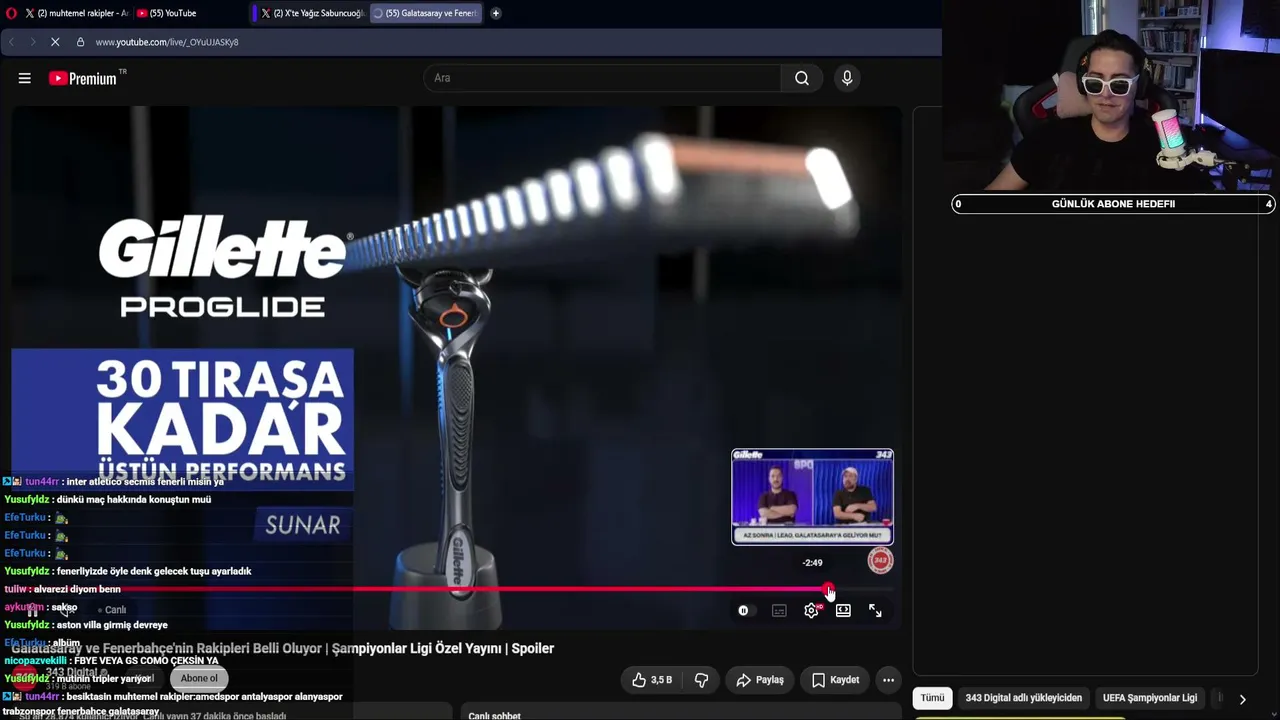Viewport: 1280px width, 720px height.
Task: Like the video with 3,5 B likes
Action: tap(651, 680)
